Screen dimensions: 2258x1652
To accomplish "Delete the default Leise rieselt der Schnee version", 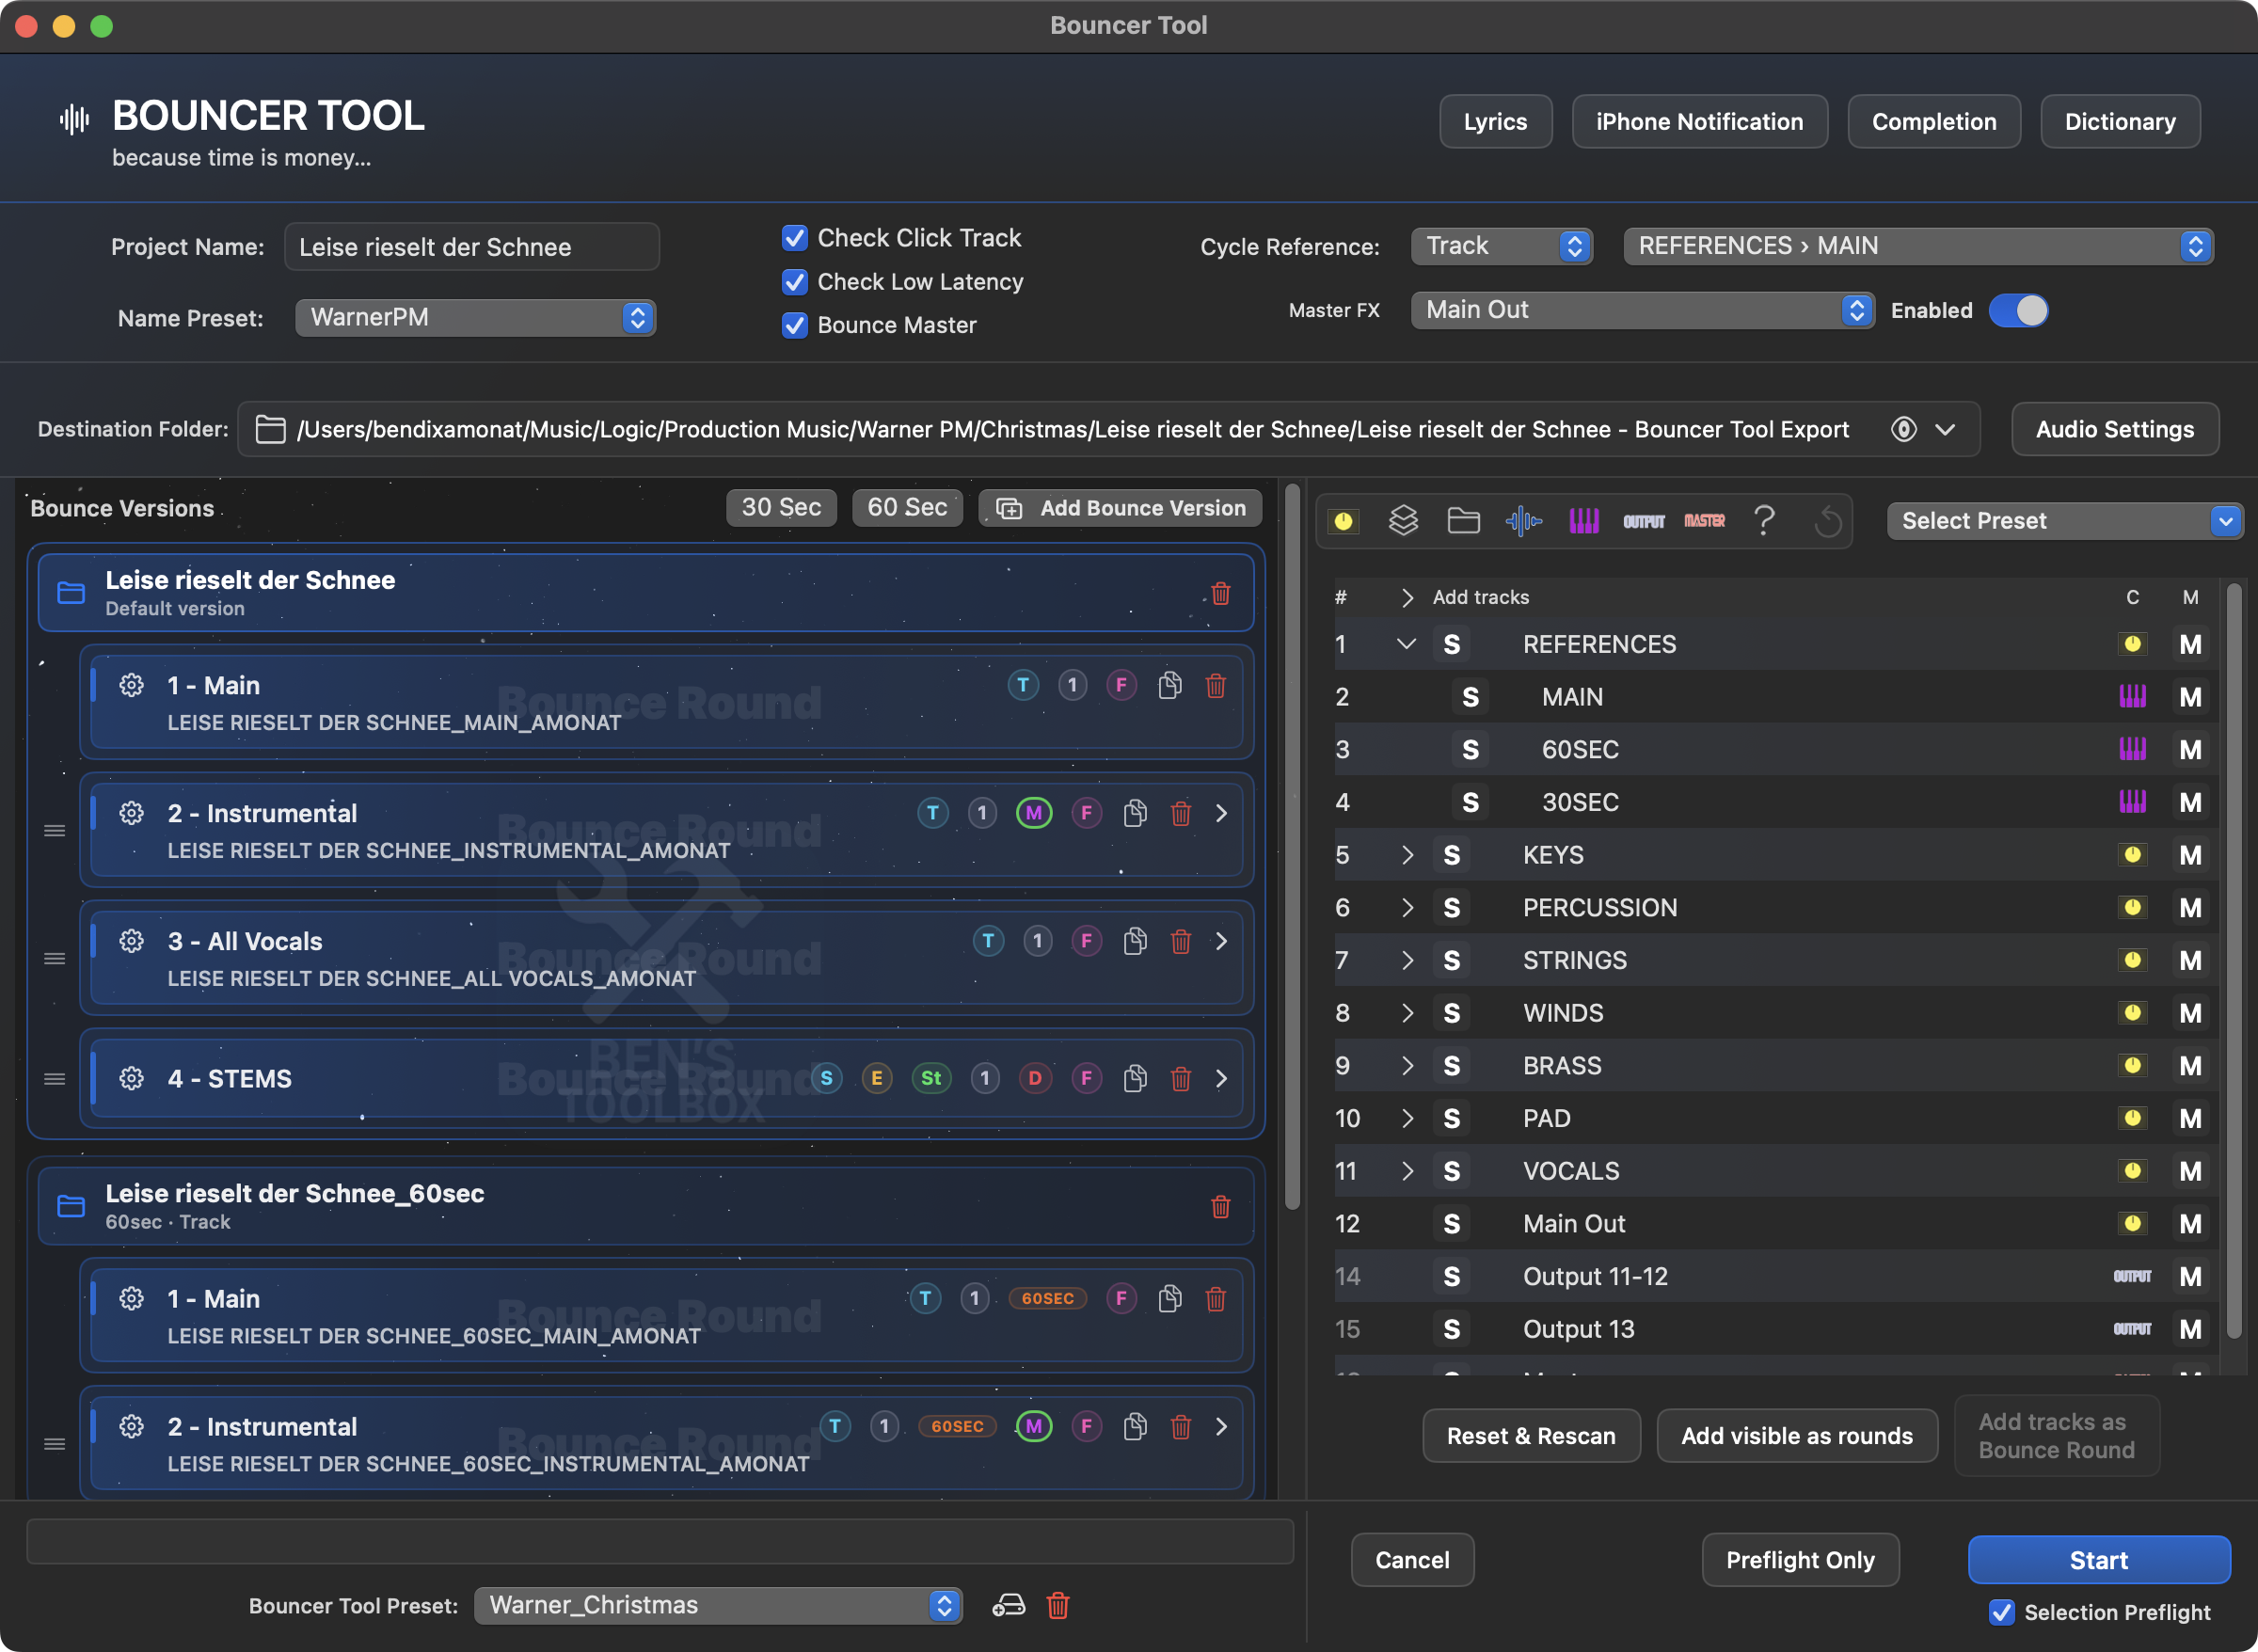I will point(1220,593).
